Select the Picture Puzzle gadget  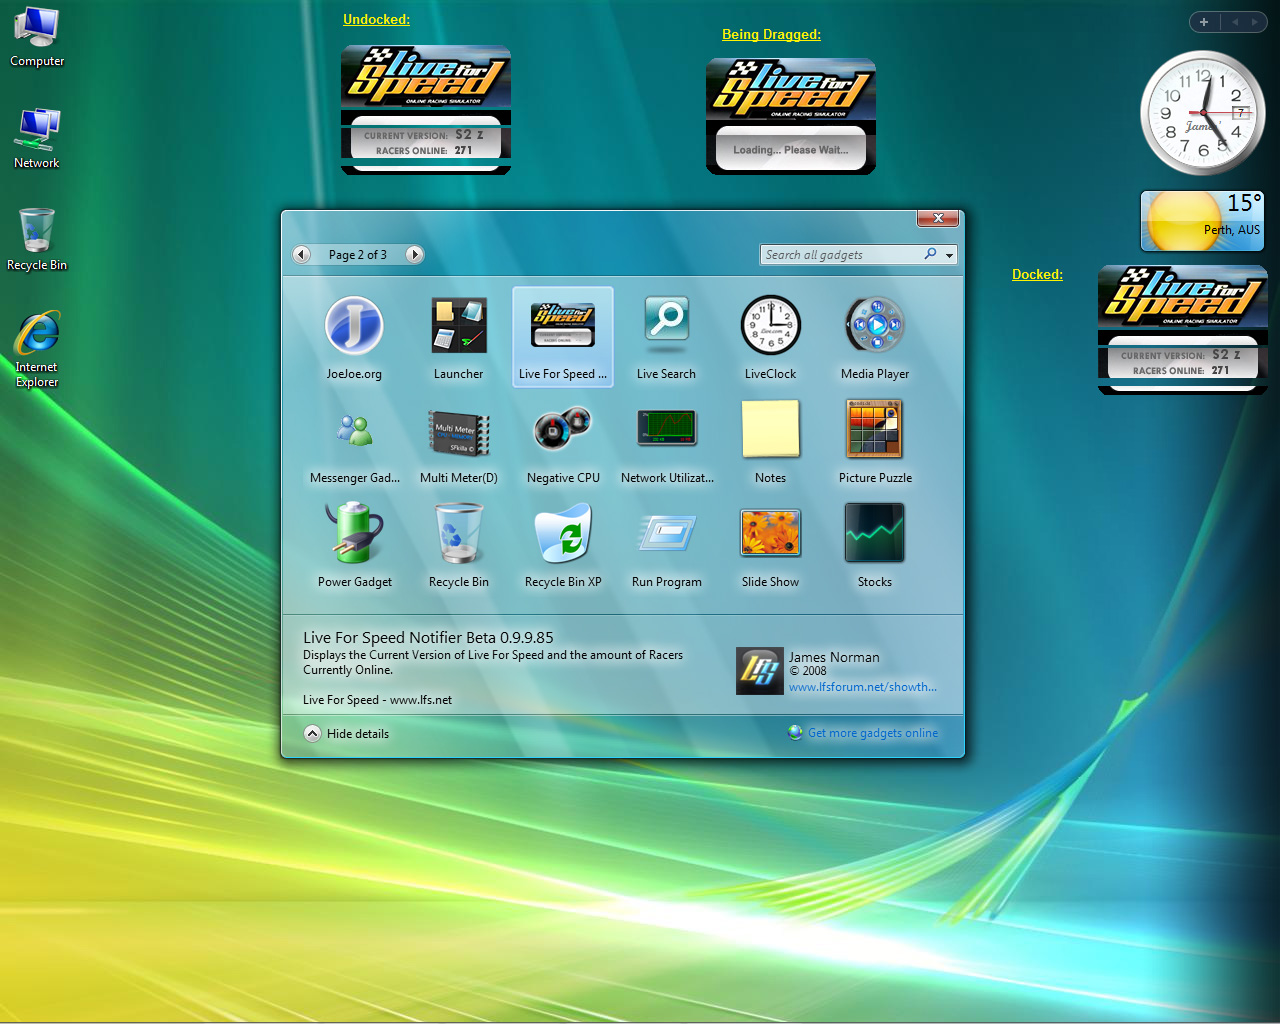pos(875,442)
